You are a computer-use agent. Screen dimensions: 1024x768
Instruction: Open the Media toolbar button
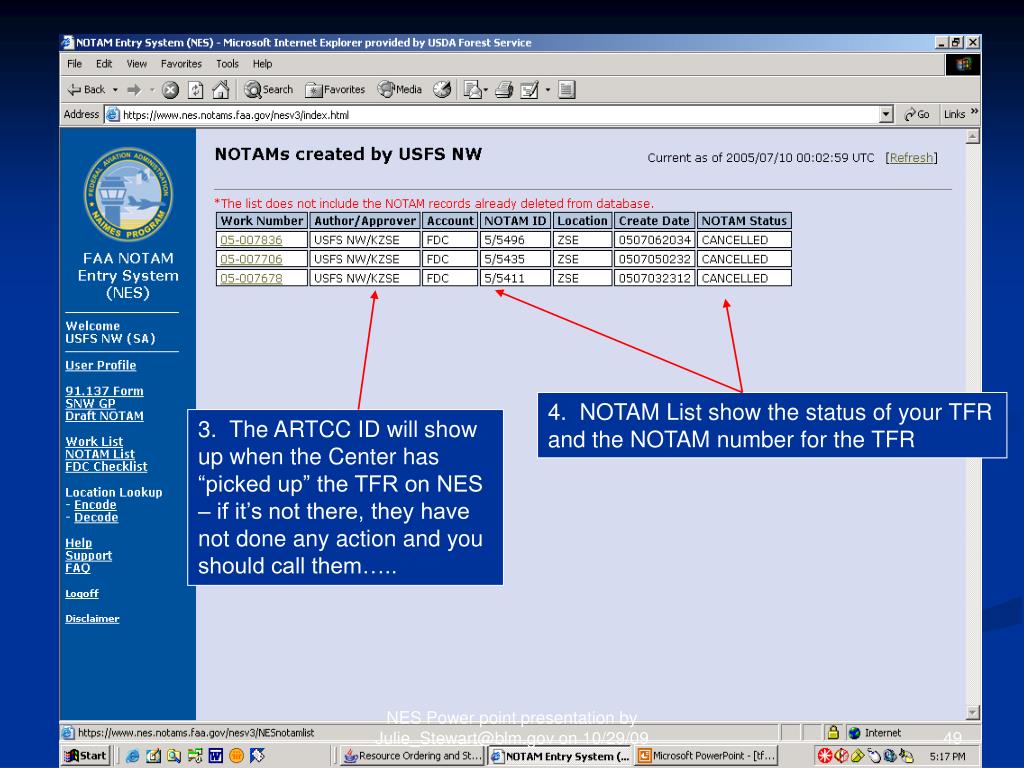400,89
